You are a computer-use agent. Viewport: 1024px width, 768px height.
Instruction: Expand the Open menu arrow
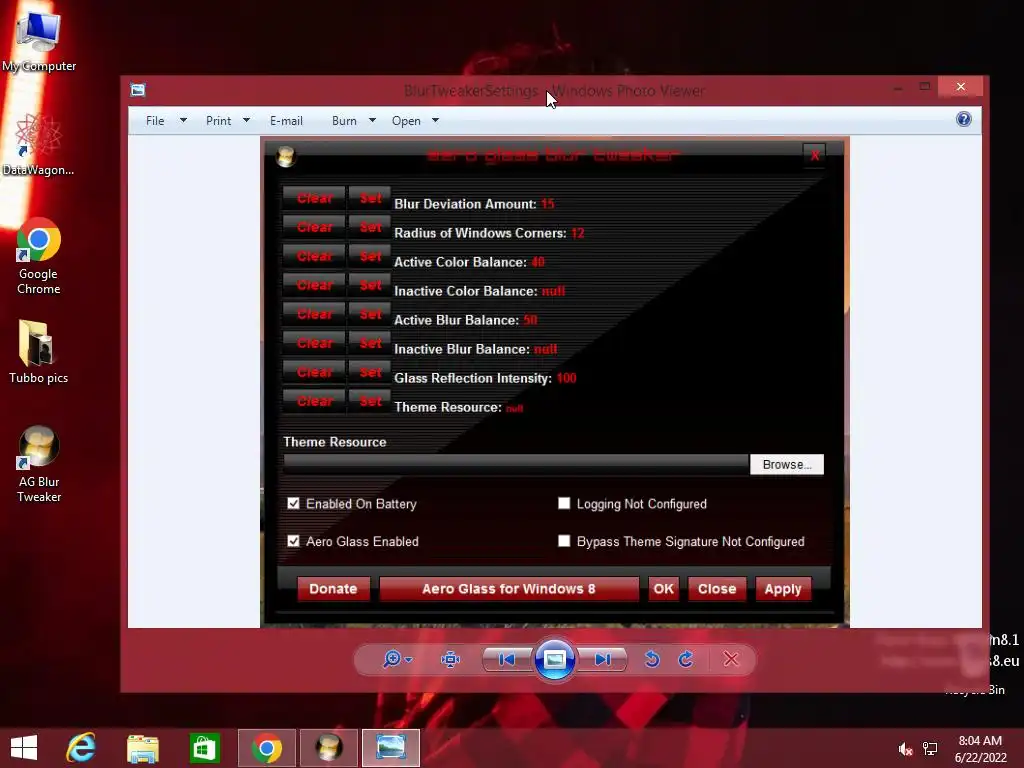click(x=436, y=120)
